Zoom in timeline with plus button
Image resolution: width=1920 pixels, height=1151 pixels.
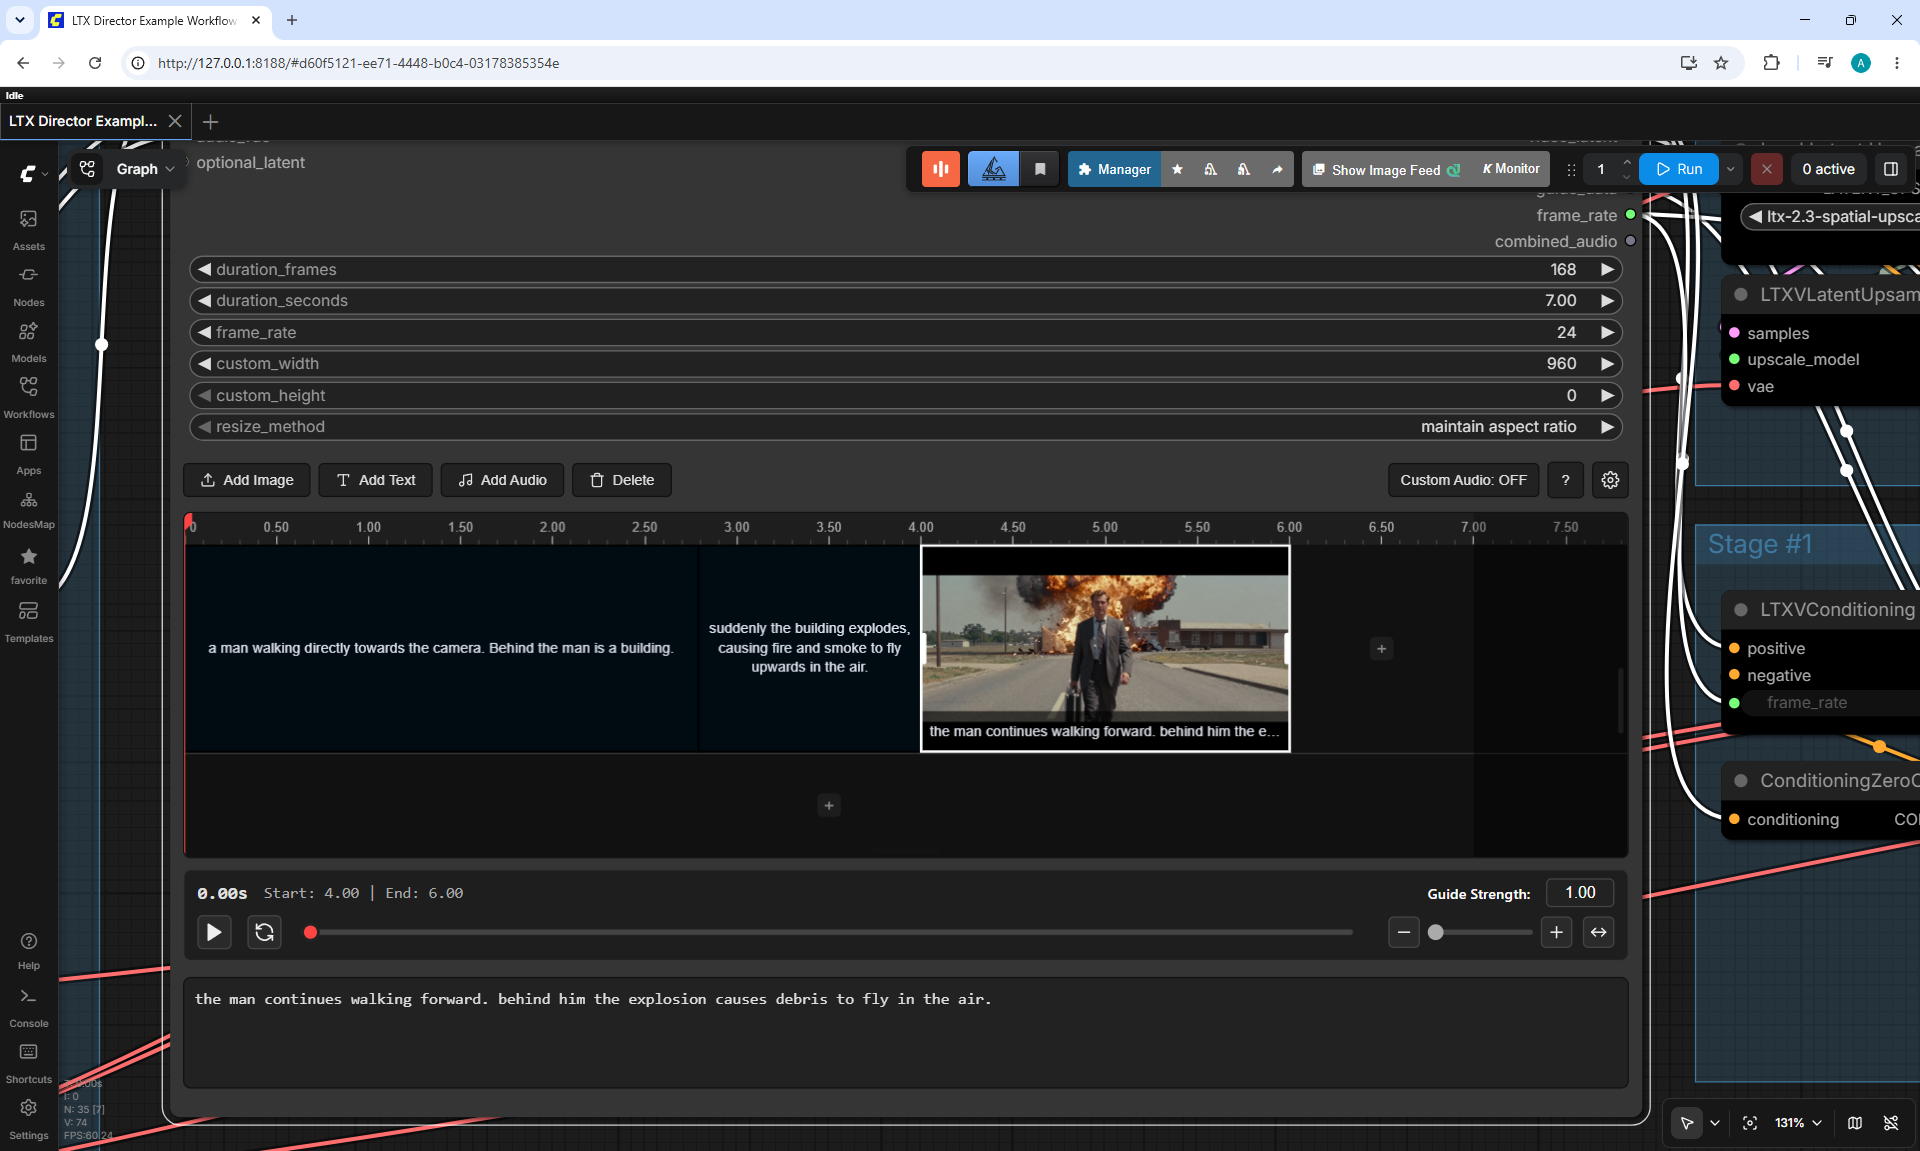coord(1556,932)
